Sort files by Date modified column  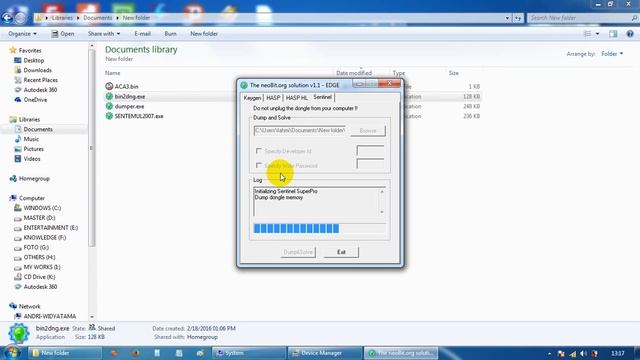tap(354, 73)
